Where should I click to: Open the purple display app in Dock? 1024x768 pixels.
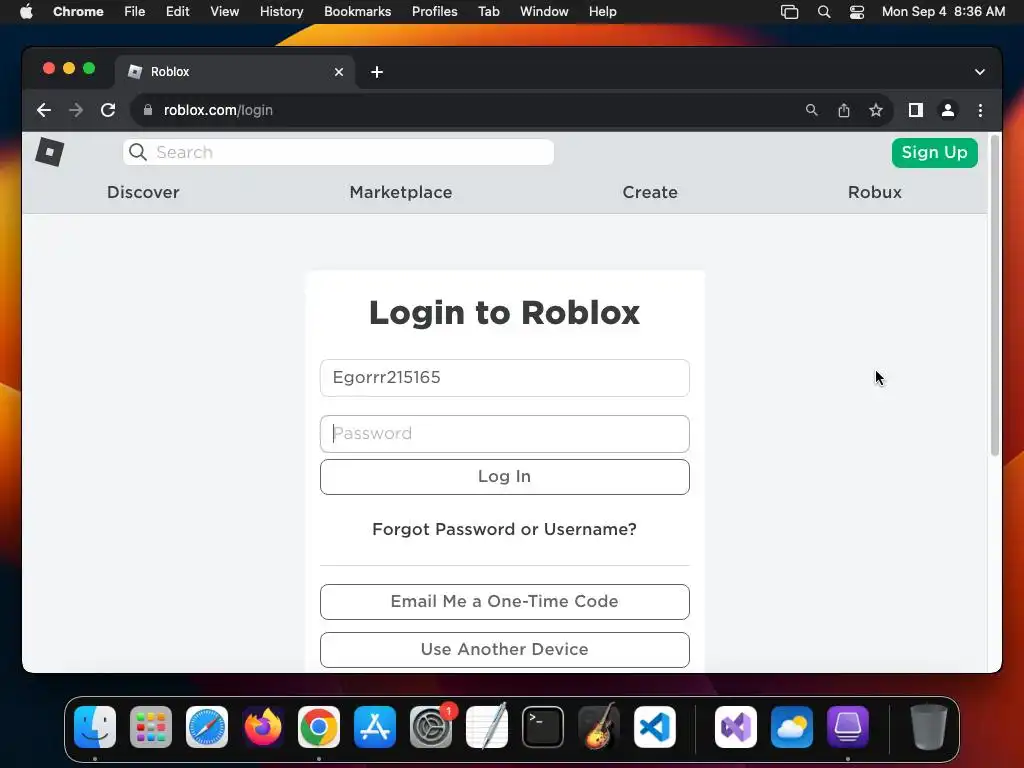point(848,727)
